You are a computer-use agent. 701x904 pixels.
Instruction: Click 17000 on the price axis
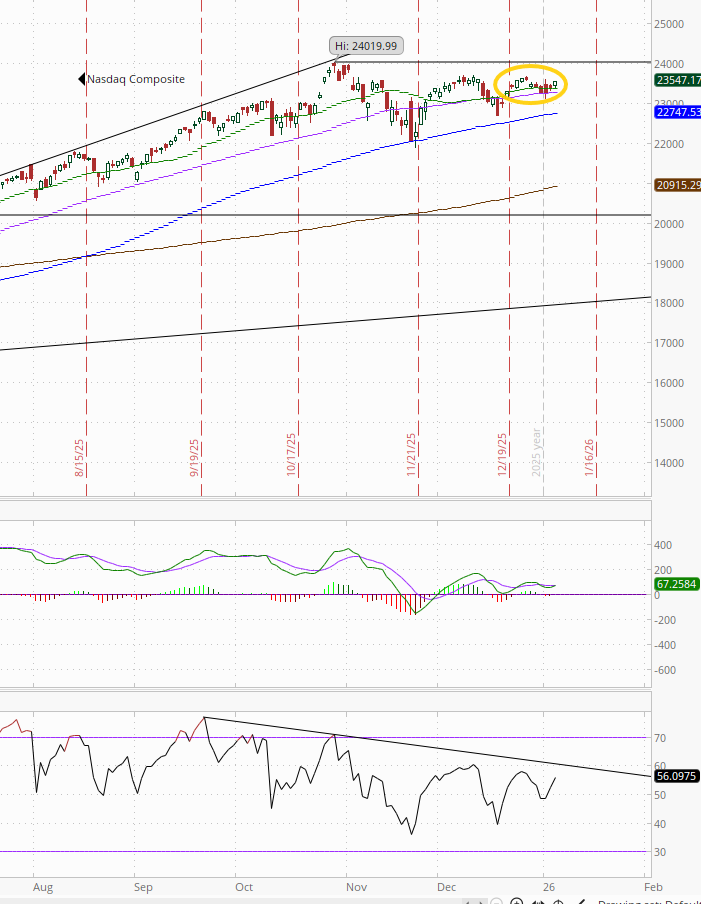coord(669,343)
